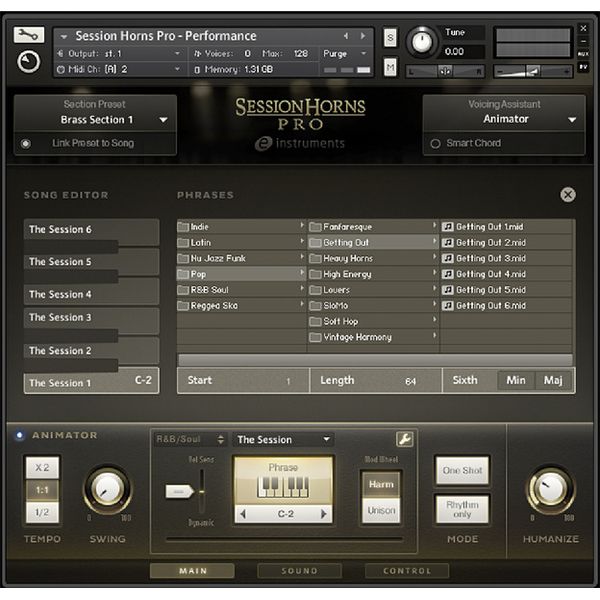Switch to the SOUND tab
600x600 pixels.
299,571
